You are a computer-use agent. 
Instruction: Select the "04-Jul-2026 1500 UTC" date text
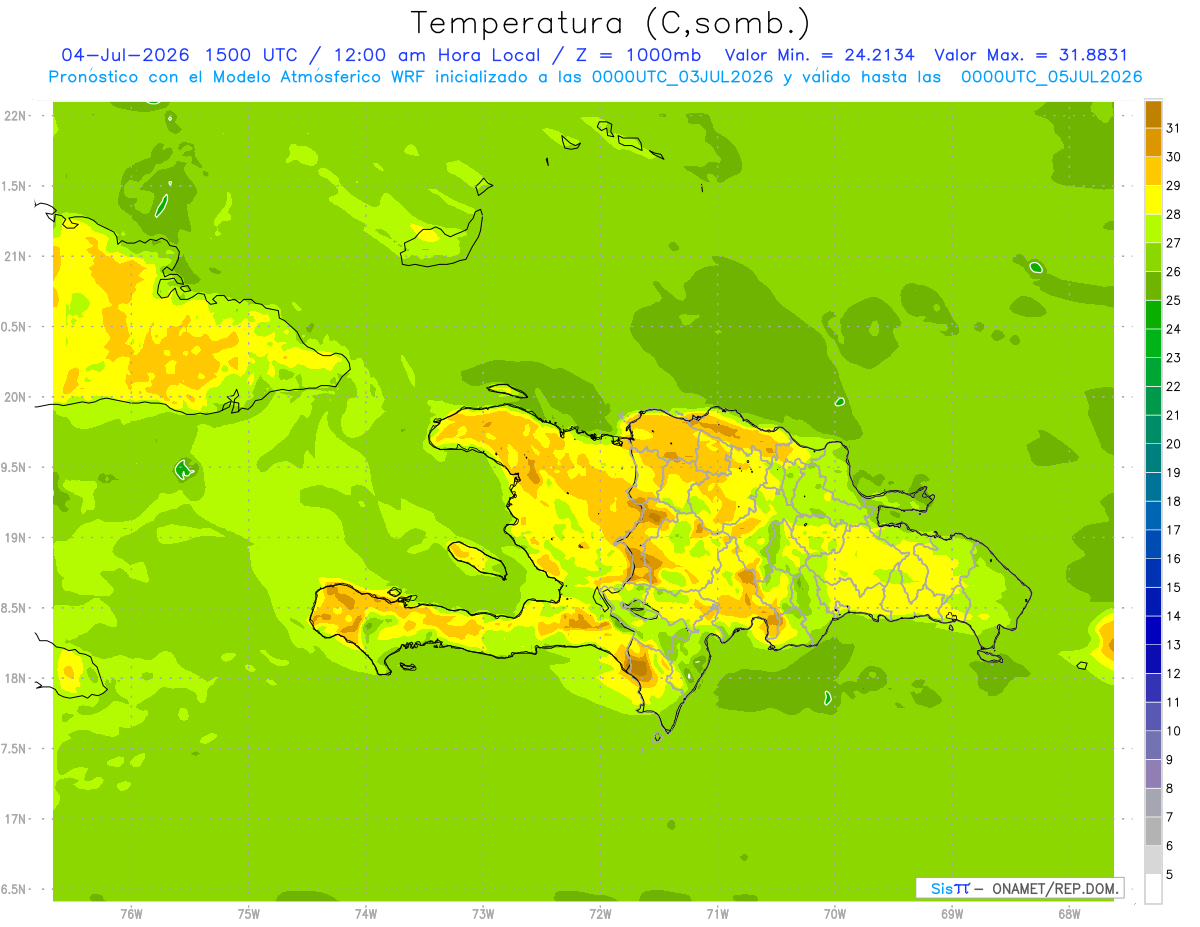click(176, 55)
